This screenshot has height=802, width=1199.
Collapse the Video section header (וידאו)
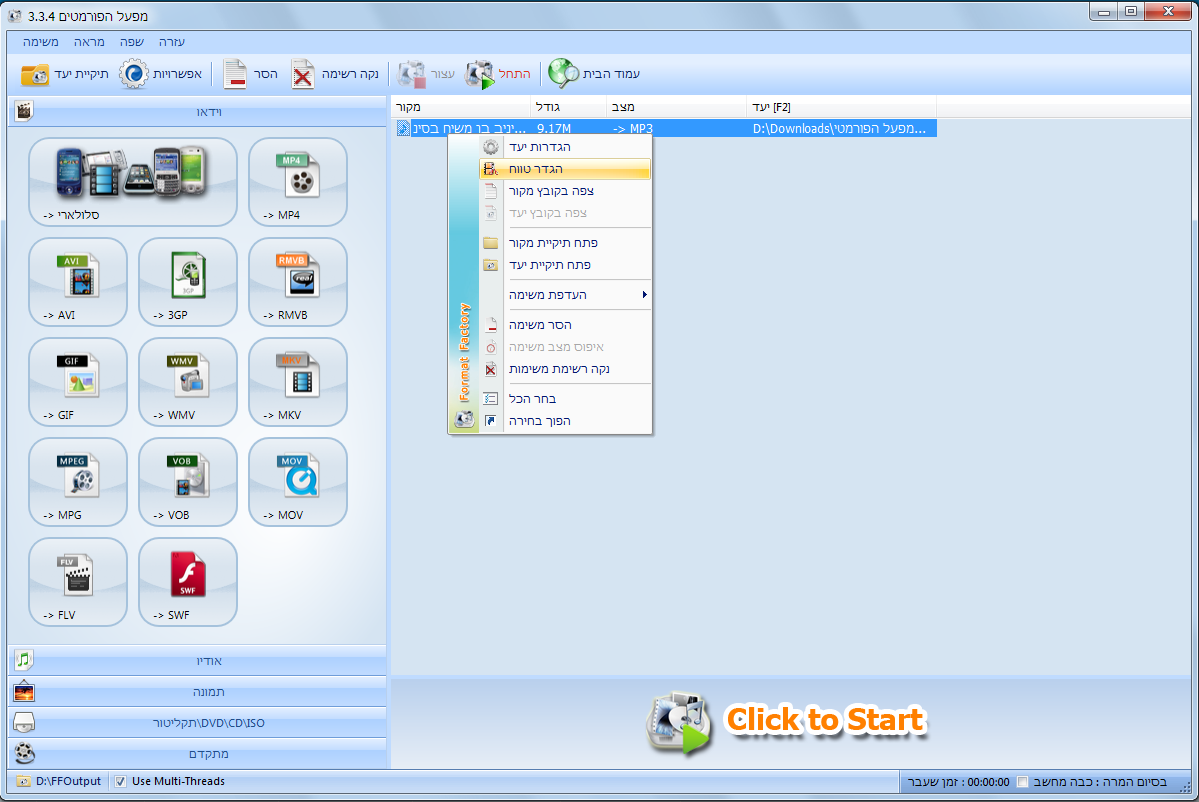(x=198, y=112)
